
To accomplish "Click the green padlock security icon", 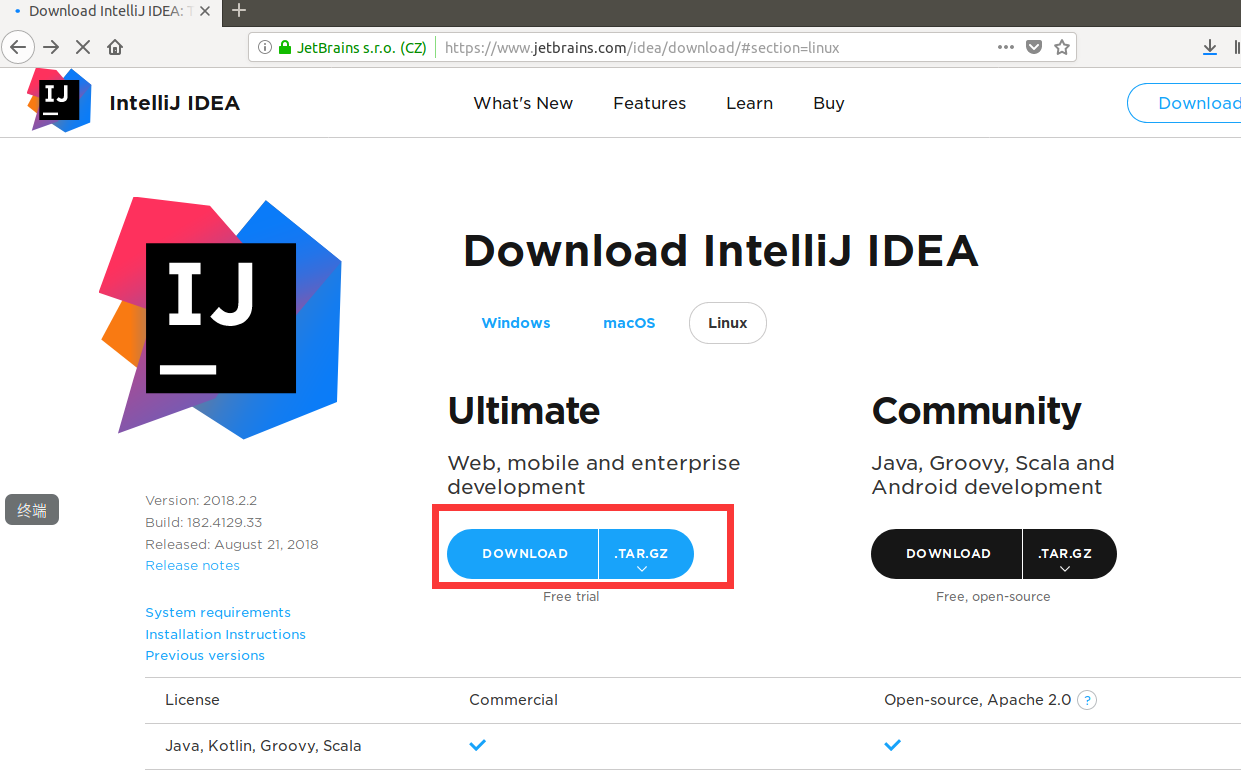I will [285, 47].
